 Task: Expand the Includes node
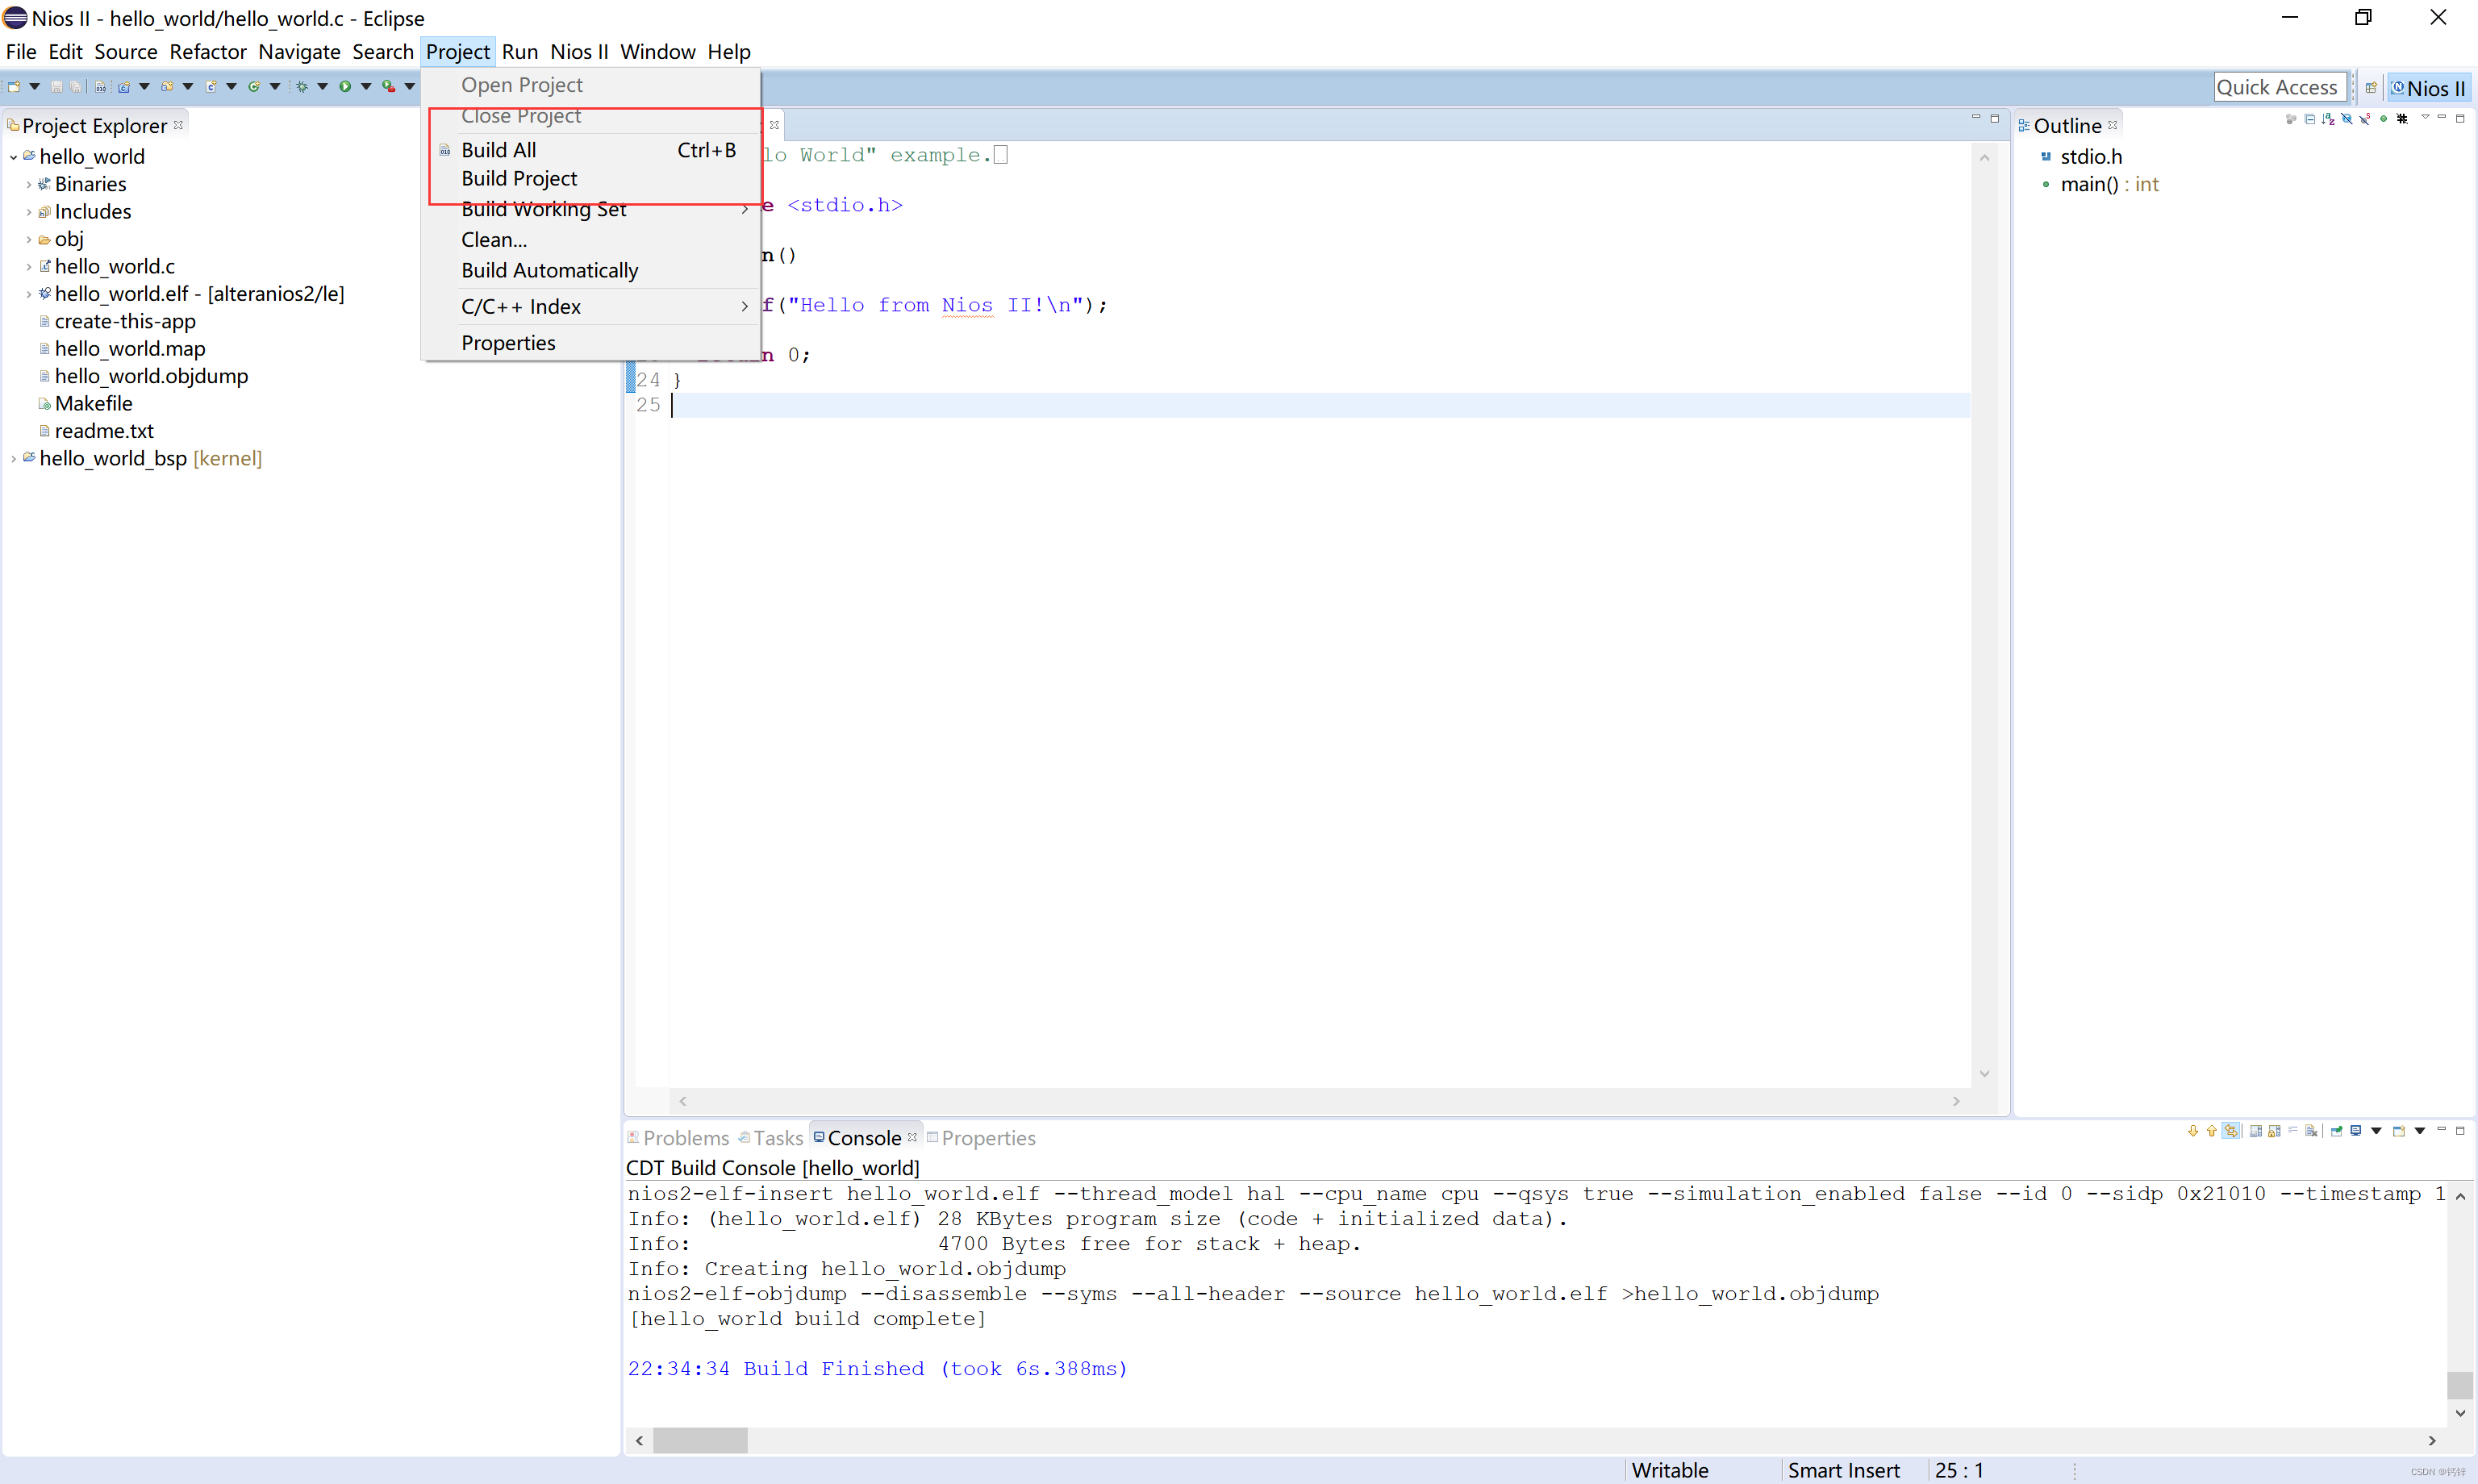pyautogui.click(x=28, y=212)
